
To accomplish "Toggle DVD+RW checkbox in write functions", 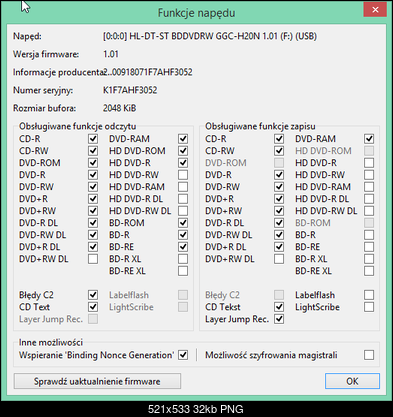I will (279, 211).
